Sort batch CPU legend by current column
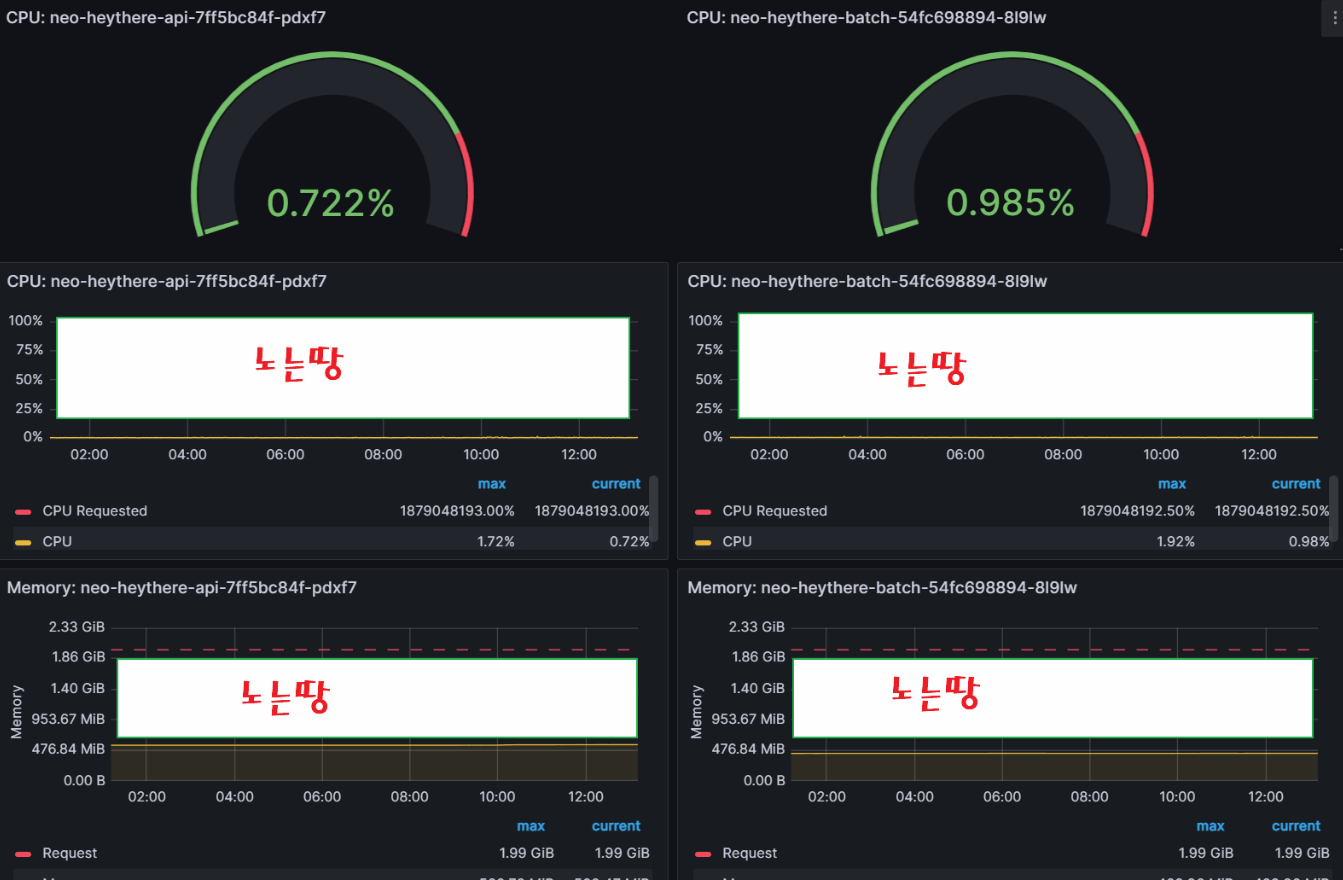The image size is (1343, 880). (1296, 484)
